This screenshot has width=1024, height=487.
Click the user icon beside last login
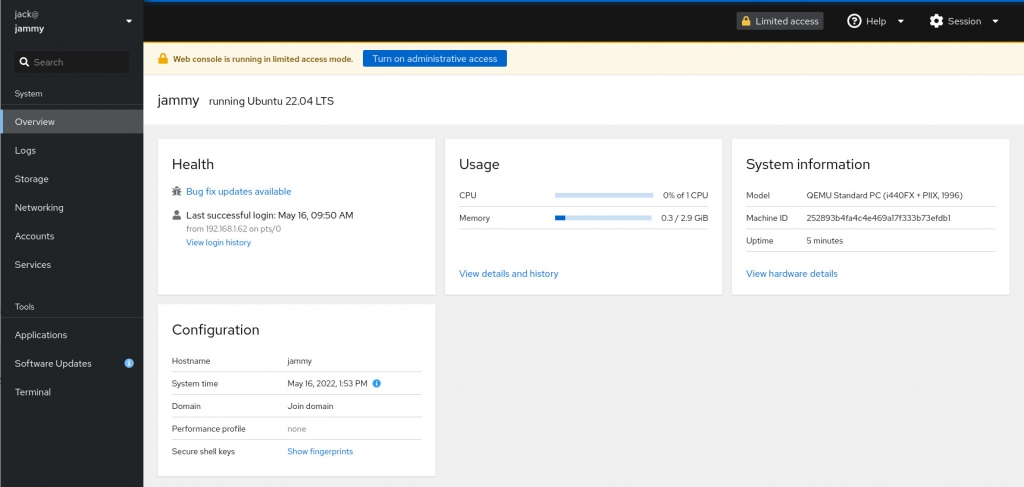pos(177,215)
